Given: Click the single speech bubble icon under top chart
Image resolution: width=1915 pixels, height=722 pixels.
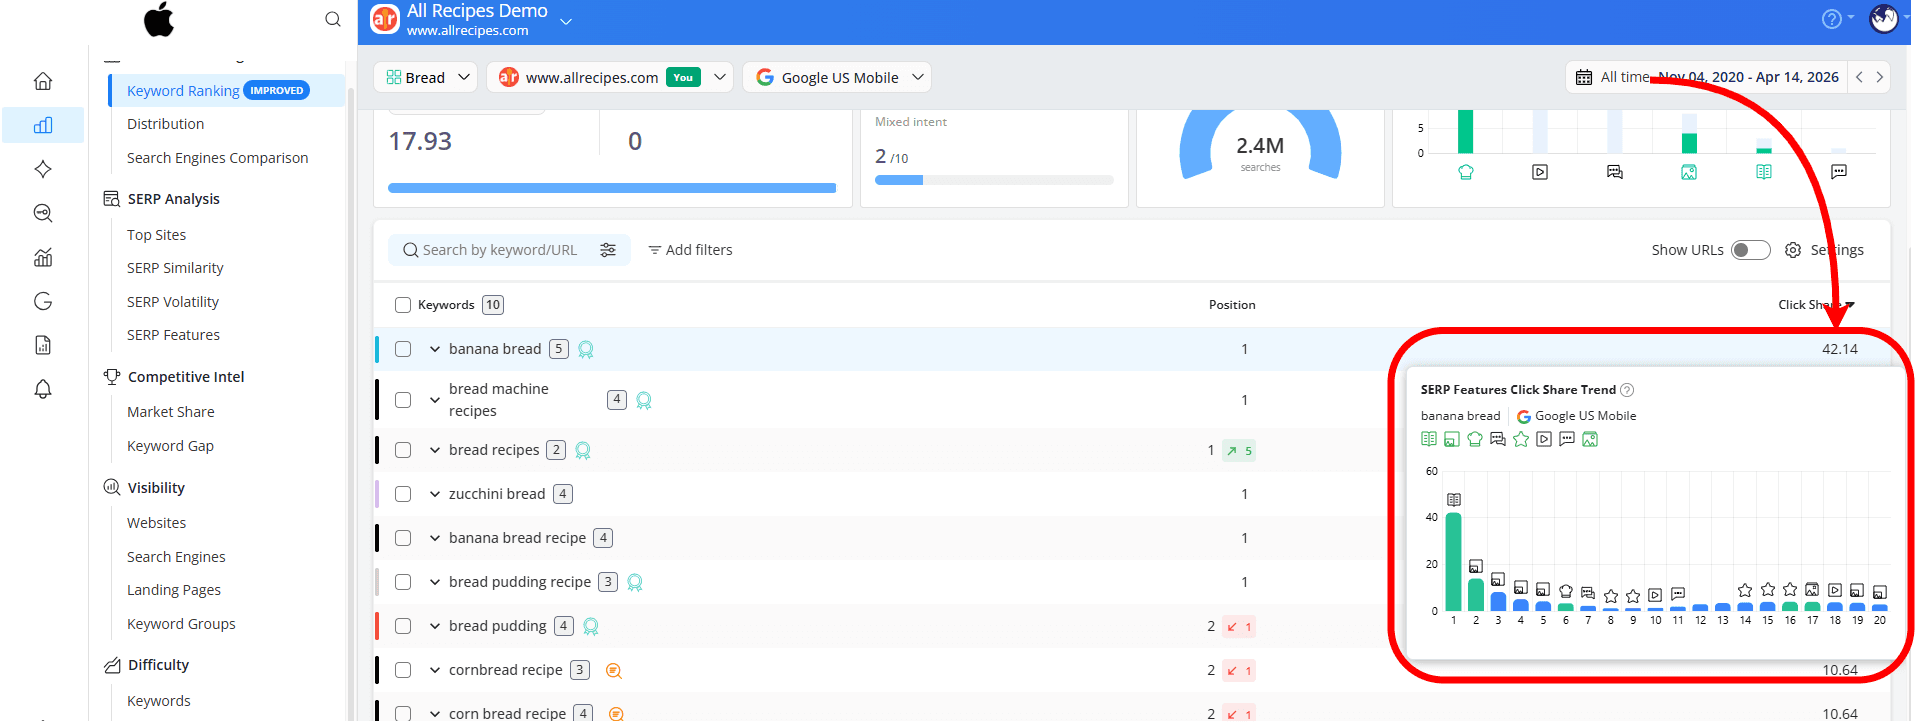Looking at the screenshot, I should pos(1839,172).
